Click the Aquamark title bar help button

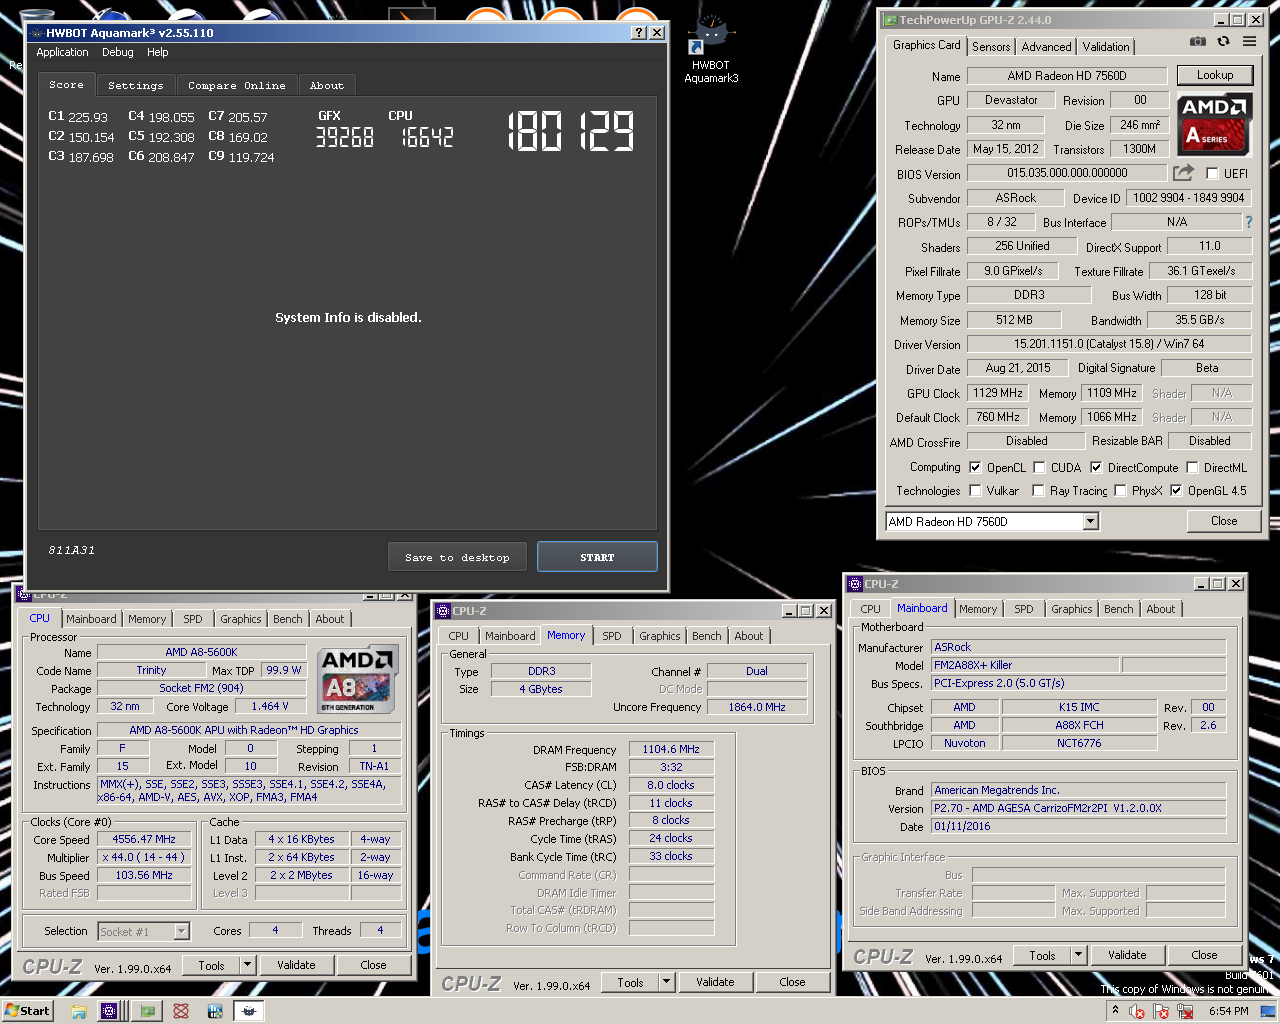point(639,33)
